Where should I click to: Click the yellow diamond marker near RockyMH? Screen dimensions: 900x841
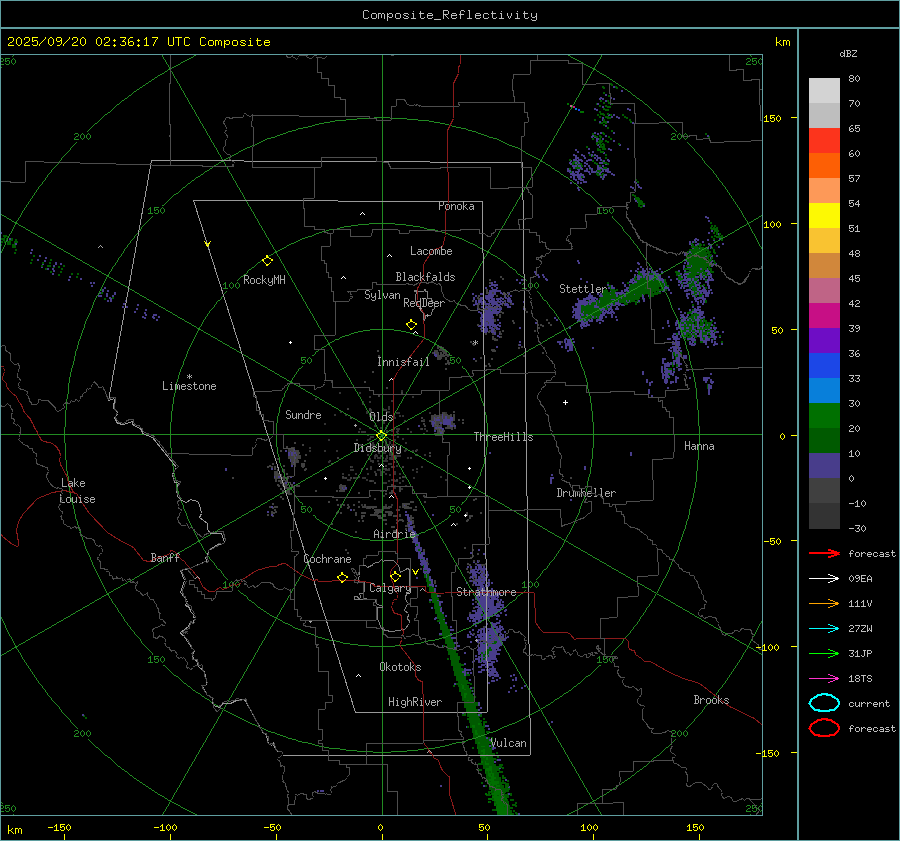pos(267,260)
